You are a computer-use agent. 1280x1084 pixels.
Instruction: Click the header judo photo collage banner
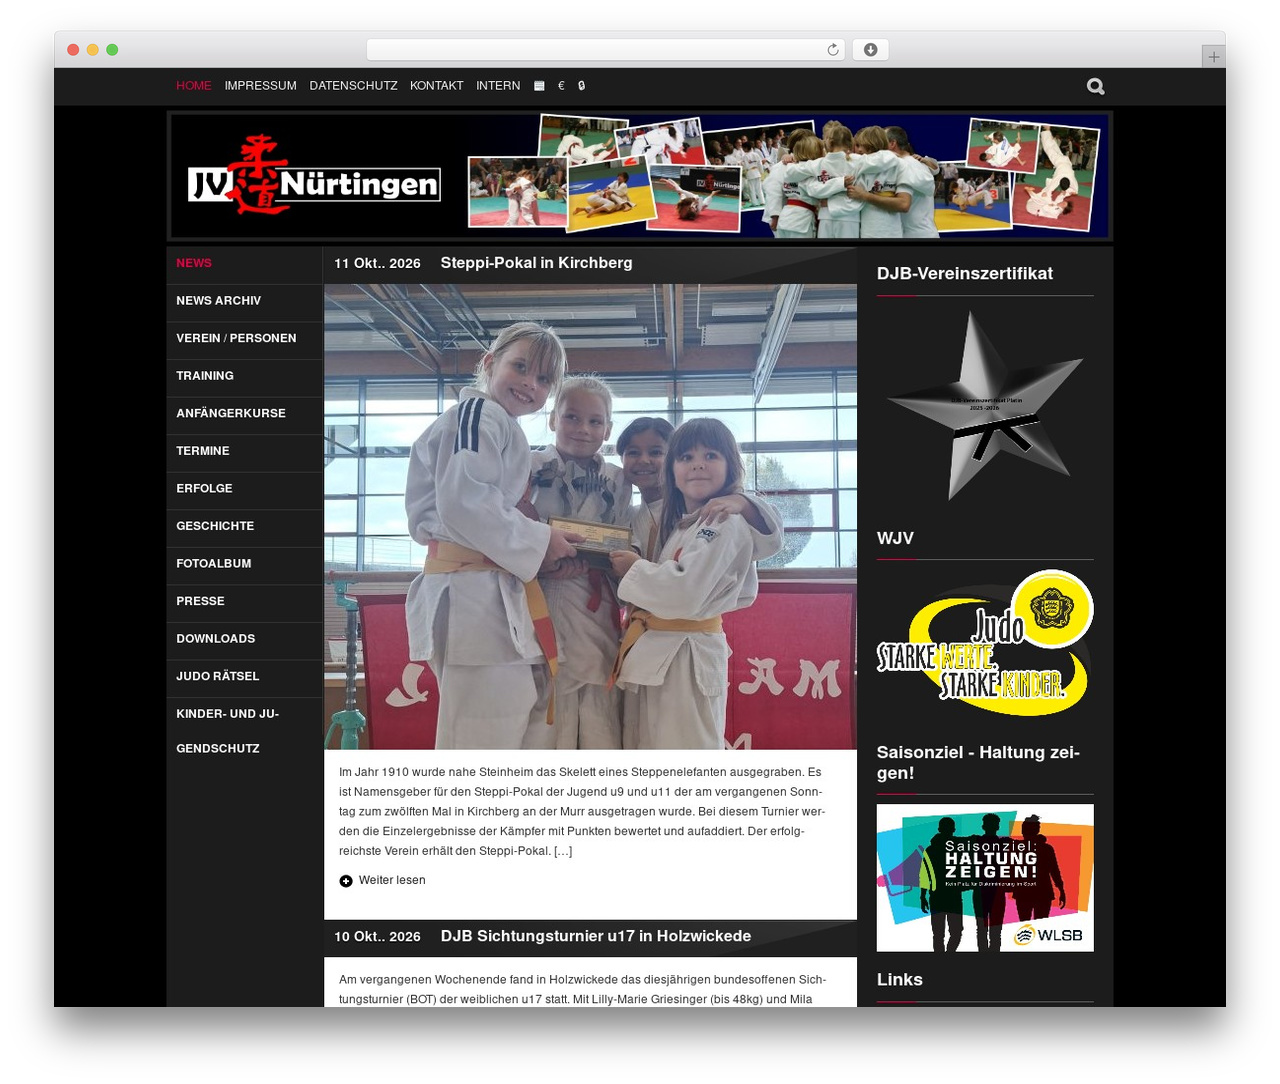(x=786, y=175)
